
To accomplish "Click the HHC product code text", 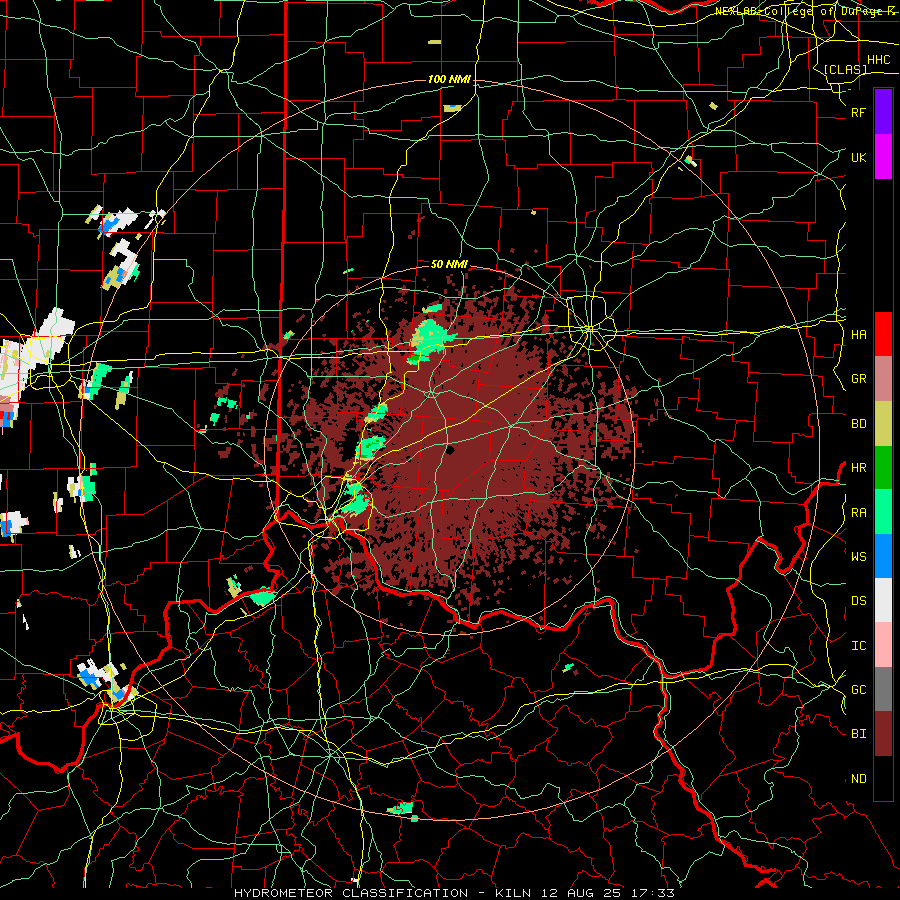I will [879, 60].
